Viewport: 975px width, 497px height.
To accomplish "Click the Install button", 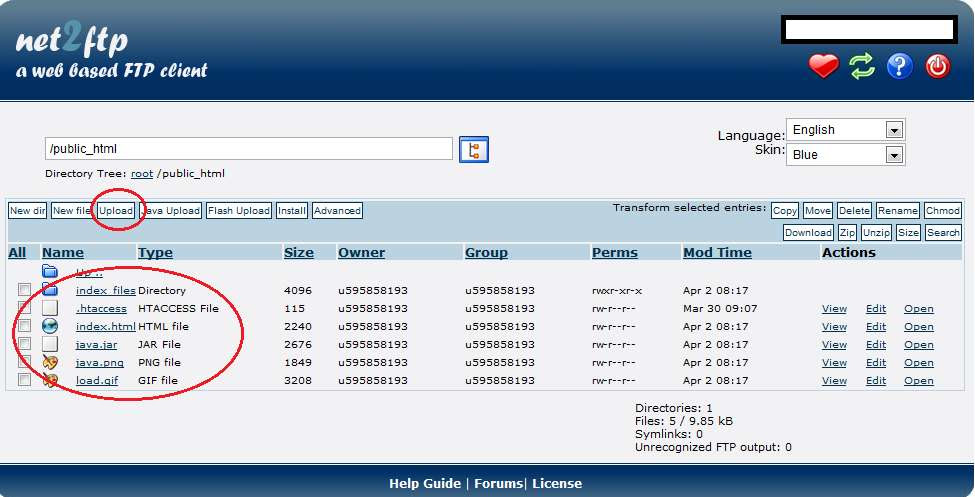I will coord(292,211).
